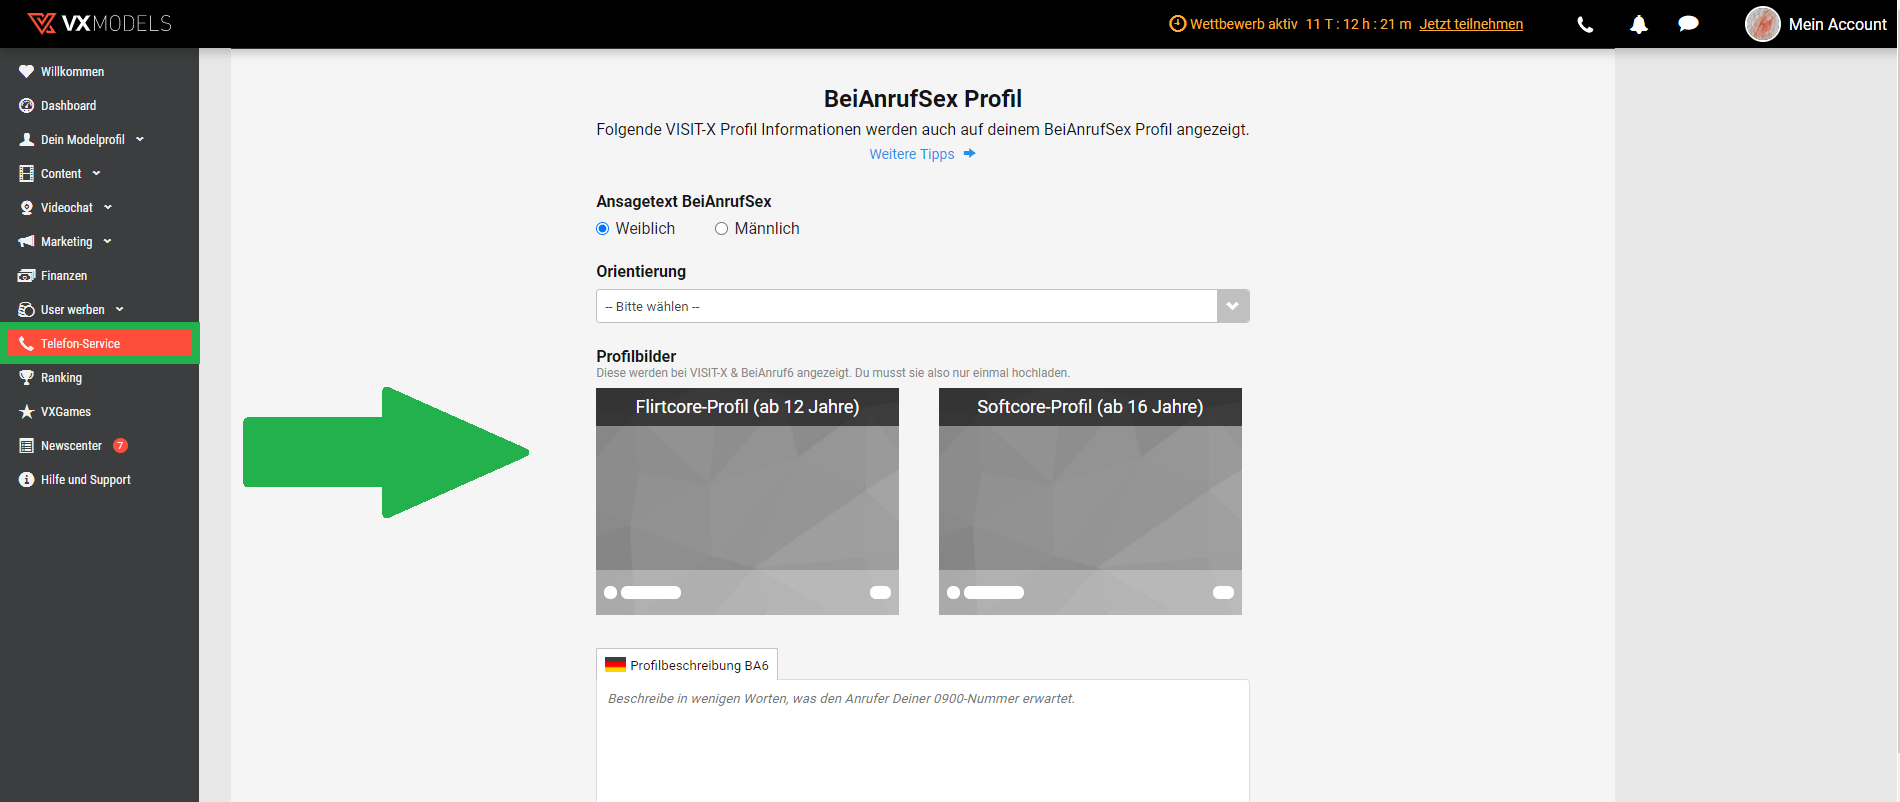Viewport: 1900px width, 802px height.
Task: Expand the Content submenu chevron
Action: [x=96, y=174]
